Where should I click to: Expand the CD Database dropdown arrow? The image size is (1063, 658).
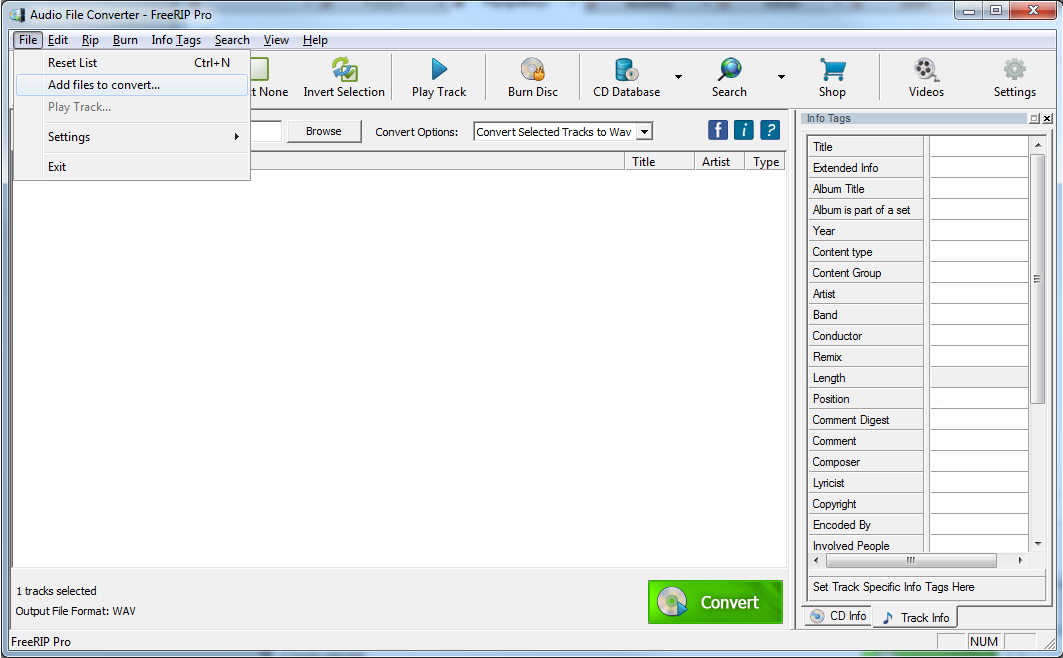[x=678, y=77]
